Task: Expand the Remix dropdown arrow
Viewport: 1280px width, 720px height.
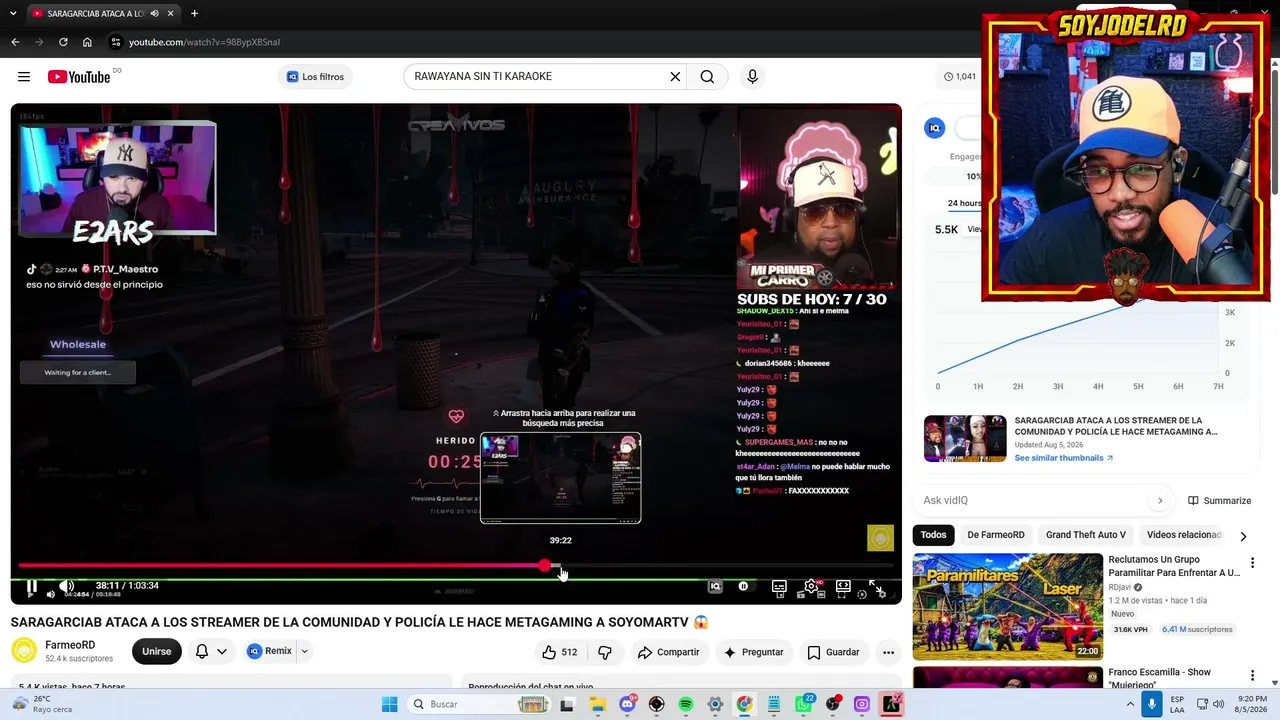Action: pos(304,651)
